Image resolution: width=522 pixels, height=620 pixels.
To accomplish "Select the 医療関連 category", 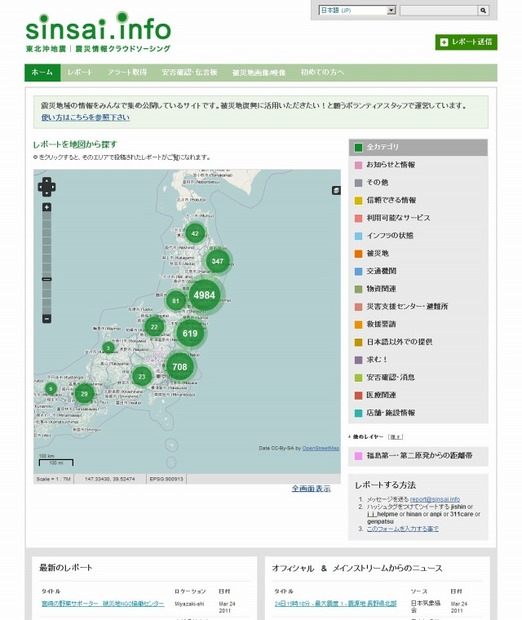I will (x=418, y=395).
